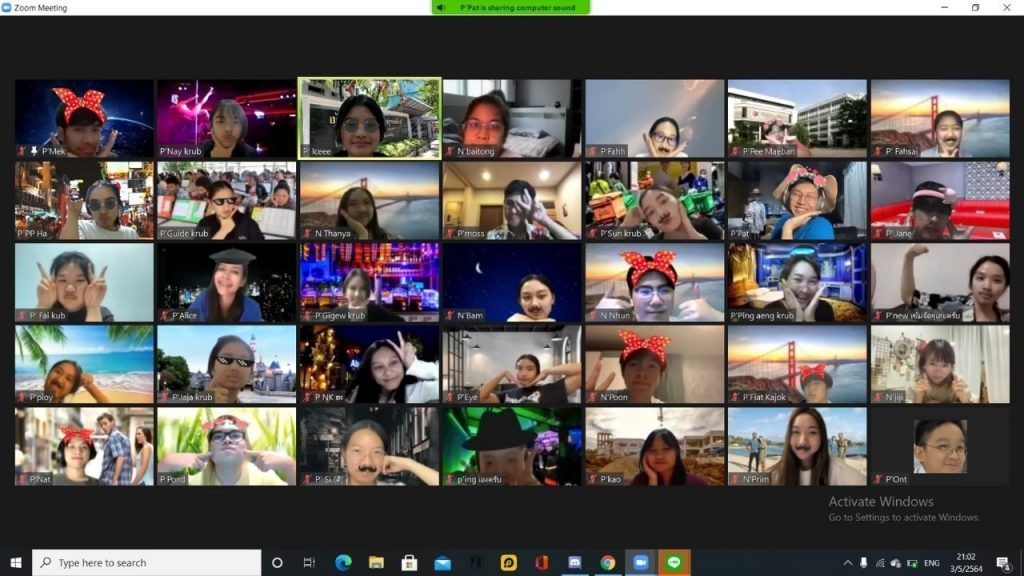Open Microsoft Edge from the taskbar
This screenshot has height=576, width=1024.
[343, 563]
